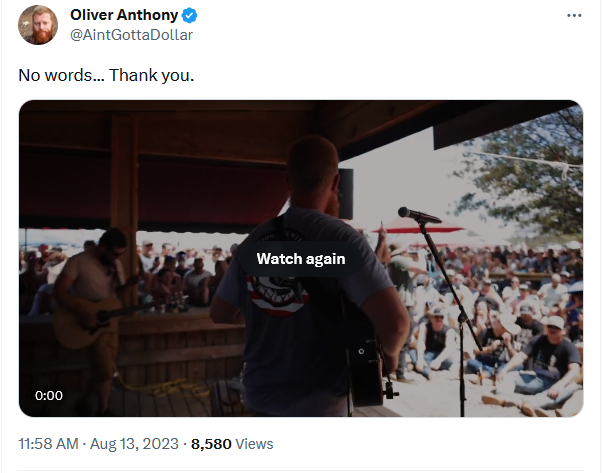
Task: Click the blue verified checkmark badge
Action: (189, 15)
